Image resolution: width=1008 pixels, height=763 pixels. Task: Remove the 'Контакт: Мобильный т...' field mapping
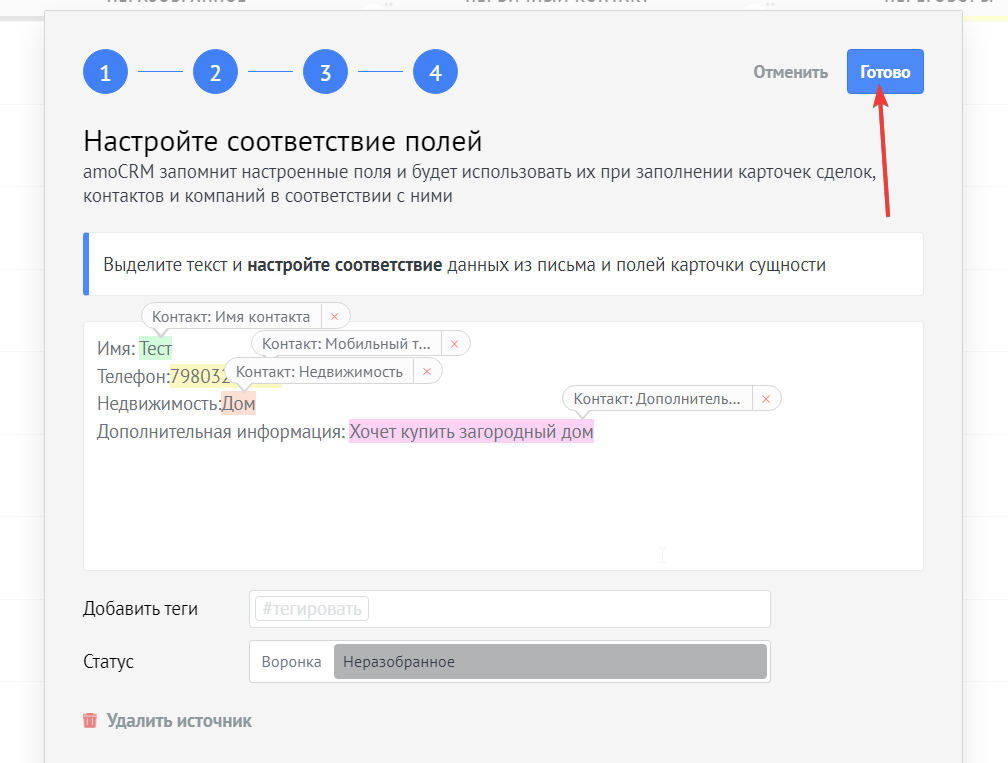click(x=454, y=344)
